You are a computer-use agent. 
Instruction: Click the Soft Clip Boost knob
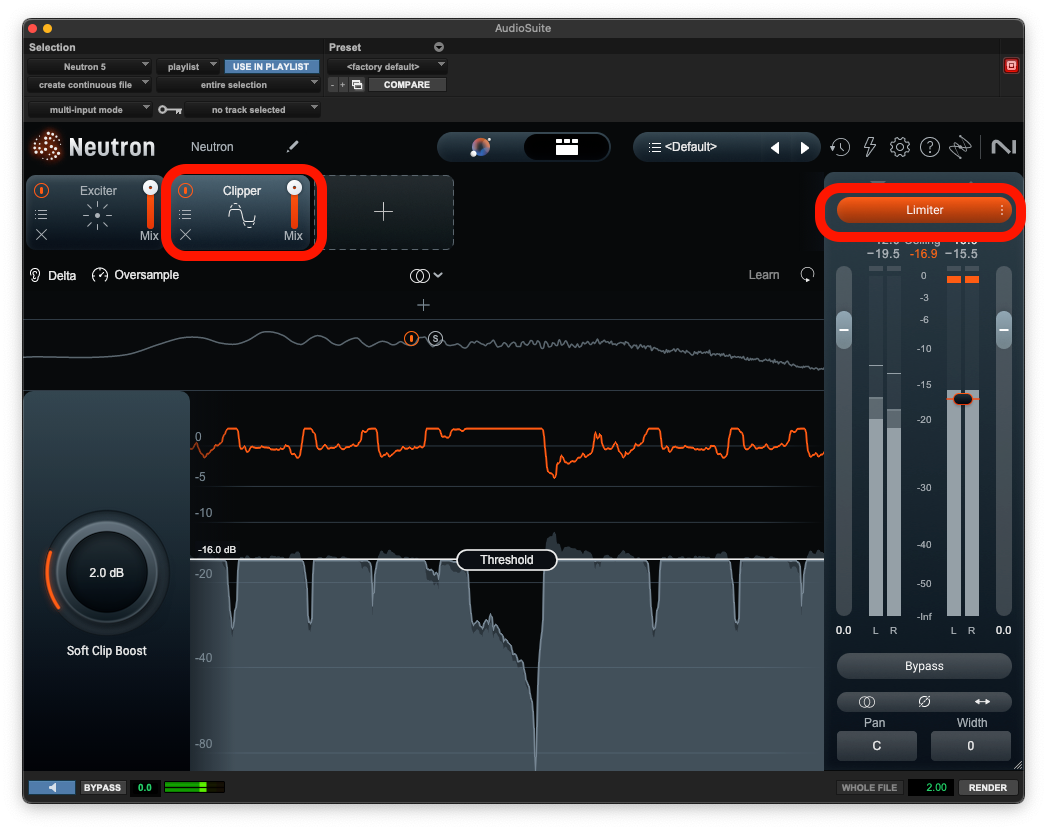tap(106, 572)
